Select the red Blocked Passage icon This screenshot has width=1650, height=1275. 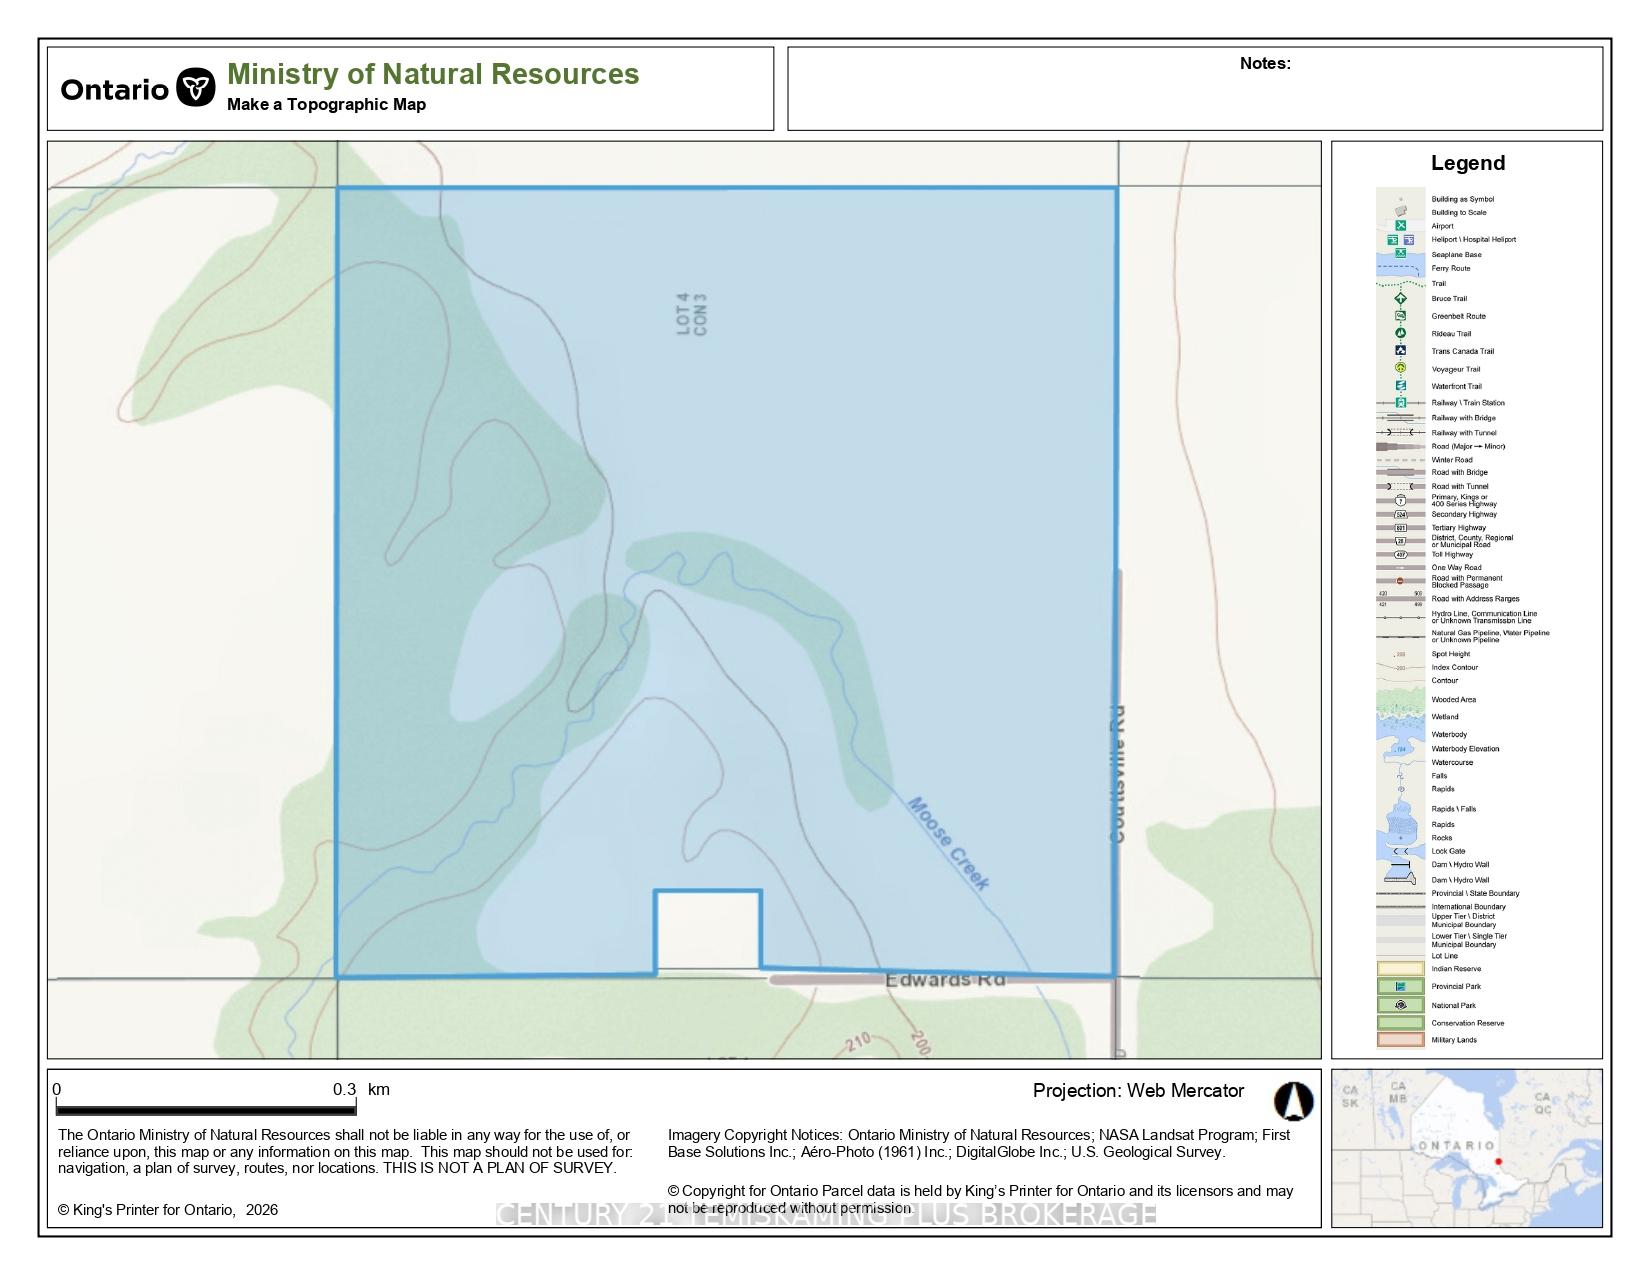click(1400, 581)
